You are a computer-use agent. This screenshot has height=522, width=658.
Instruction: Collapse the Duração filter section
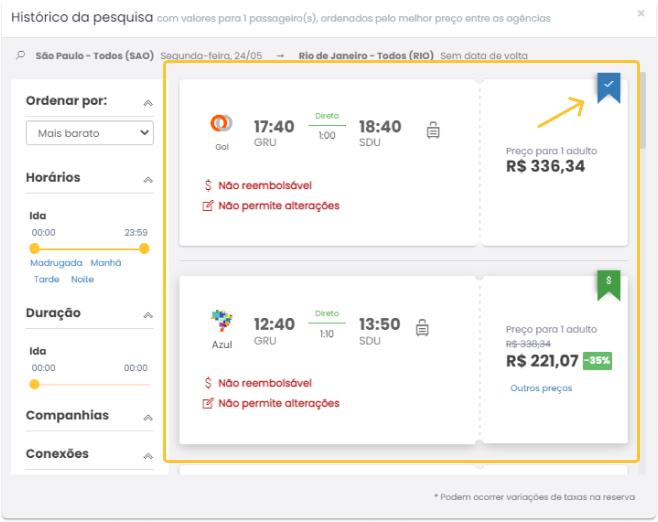click(148, 315)
